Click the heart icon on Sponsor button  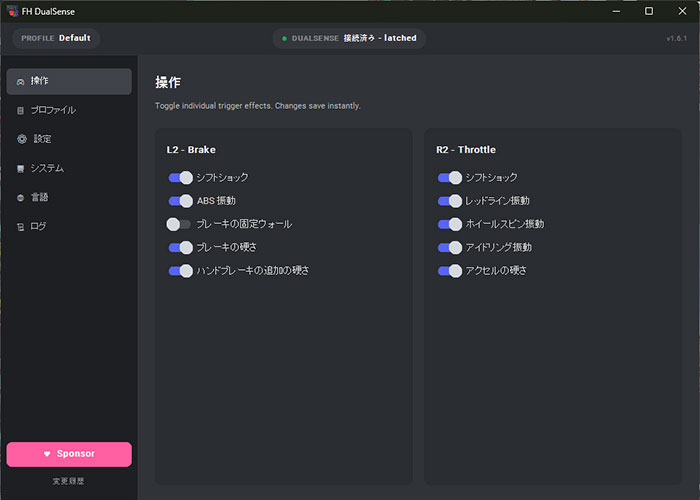(47, 454)
